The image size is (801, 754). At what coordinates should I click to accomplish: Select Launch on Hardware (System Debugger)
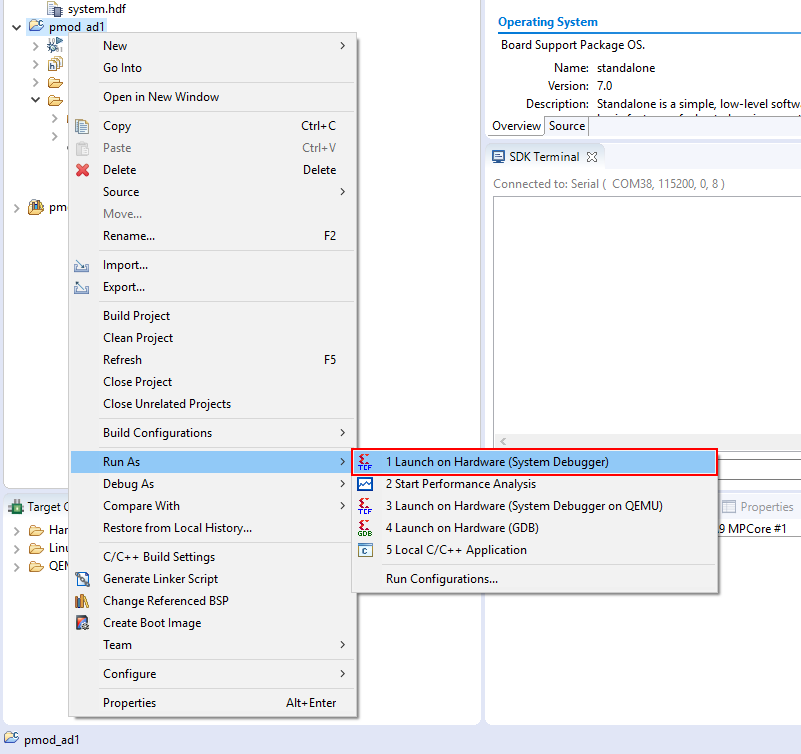coord(534,462)
